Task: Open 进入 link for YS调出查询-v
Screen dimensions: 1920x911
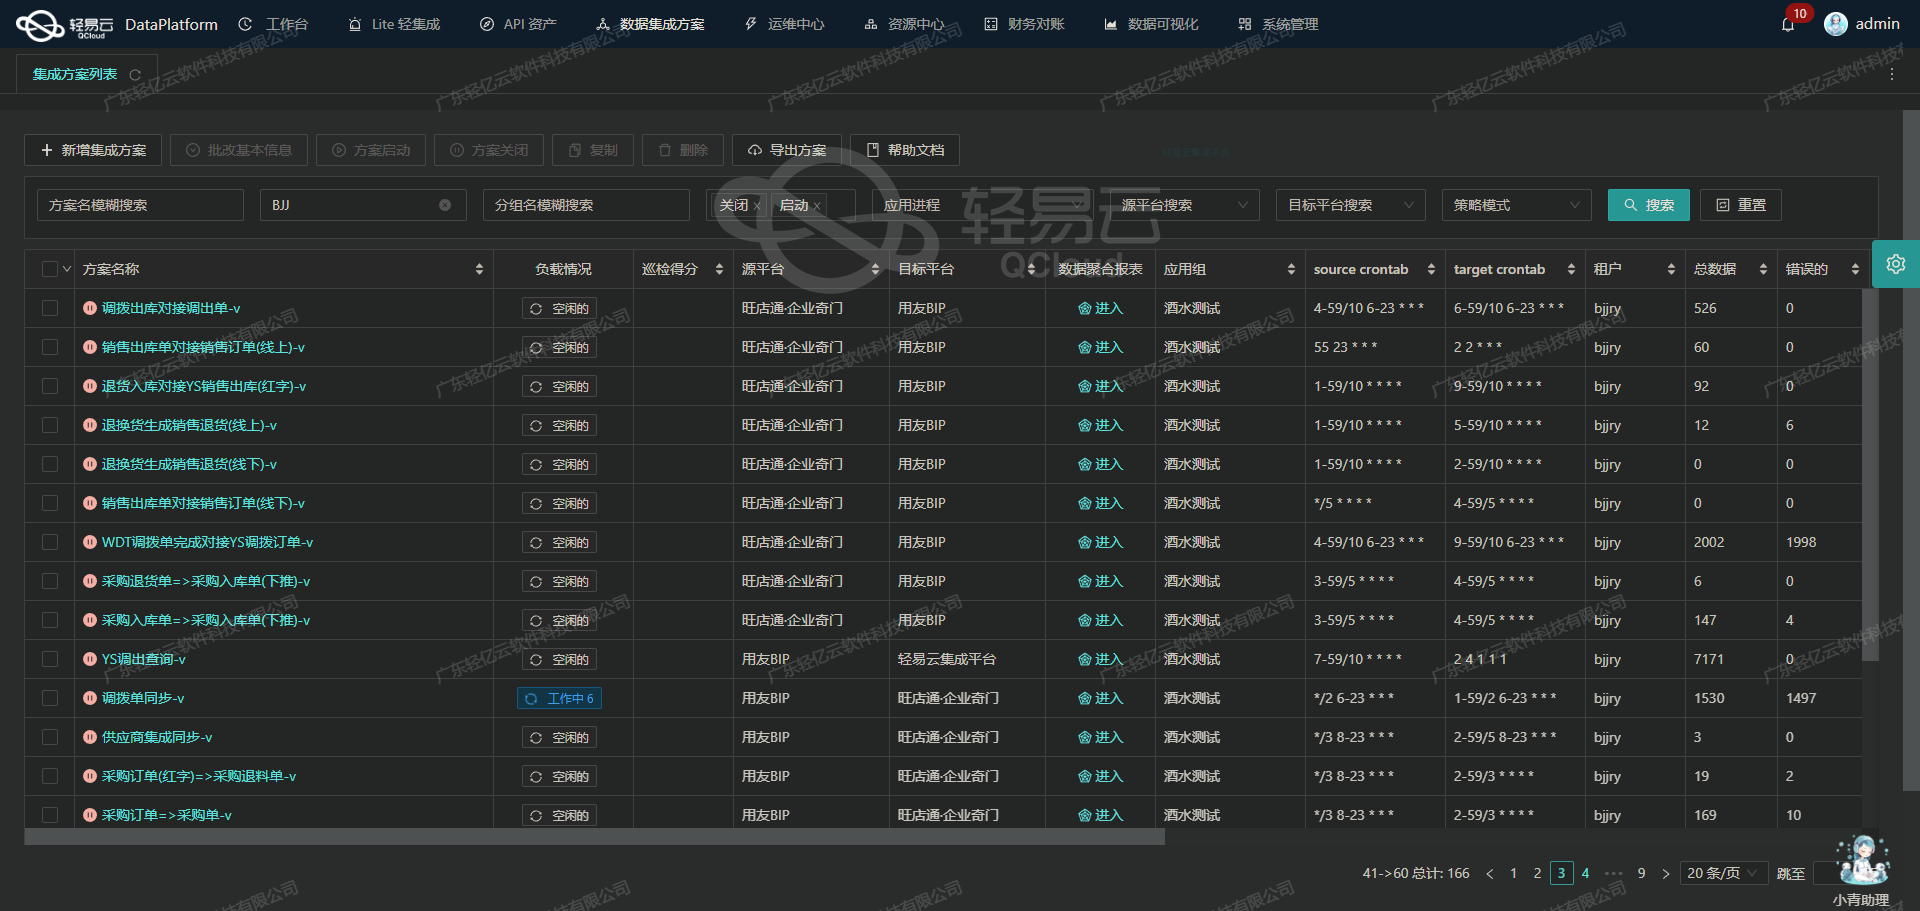Action: [x=1101, y=659]
